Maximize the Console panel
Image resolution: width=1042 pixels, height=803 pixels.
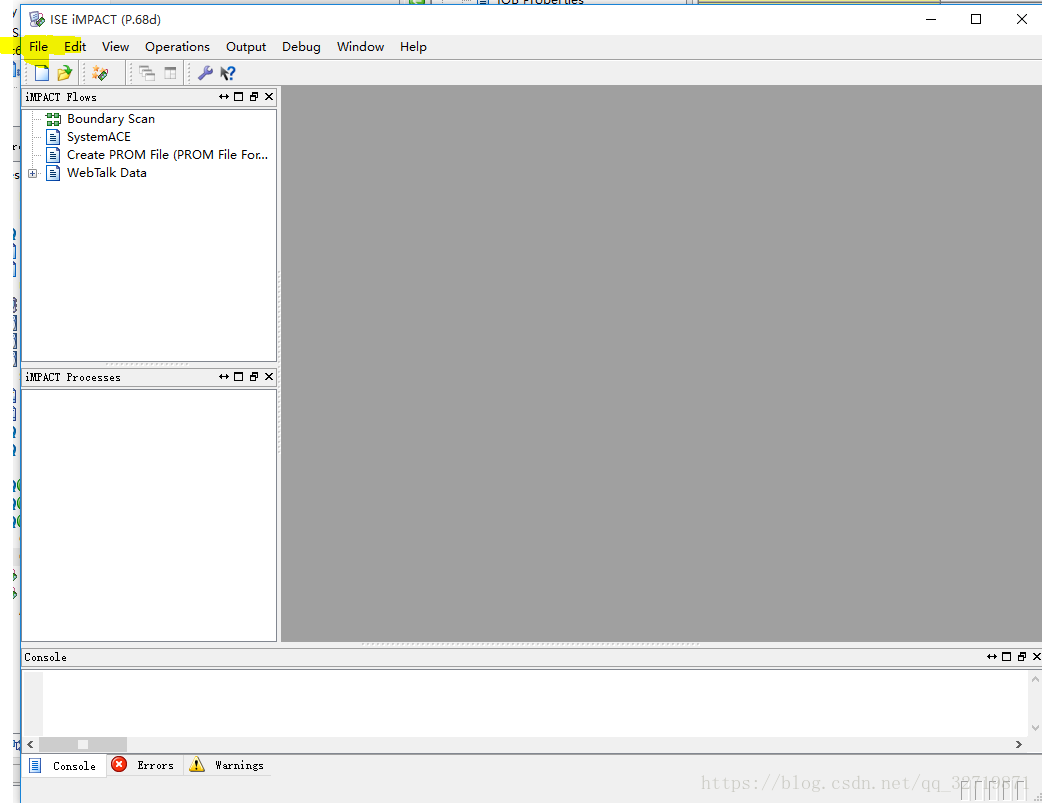(1006, 657)
